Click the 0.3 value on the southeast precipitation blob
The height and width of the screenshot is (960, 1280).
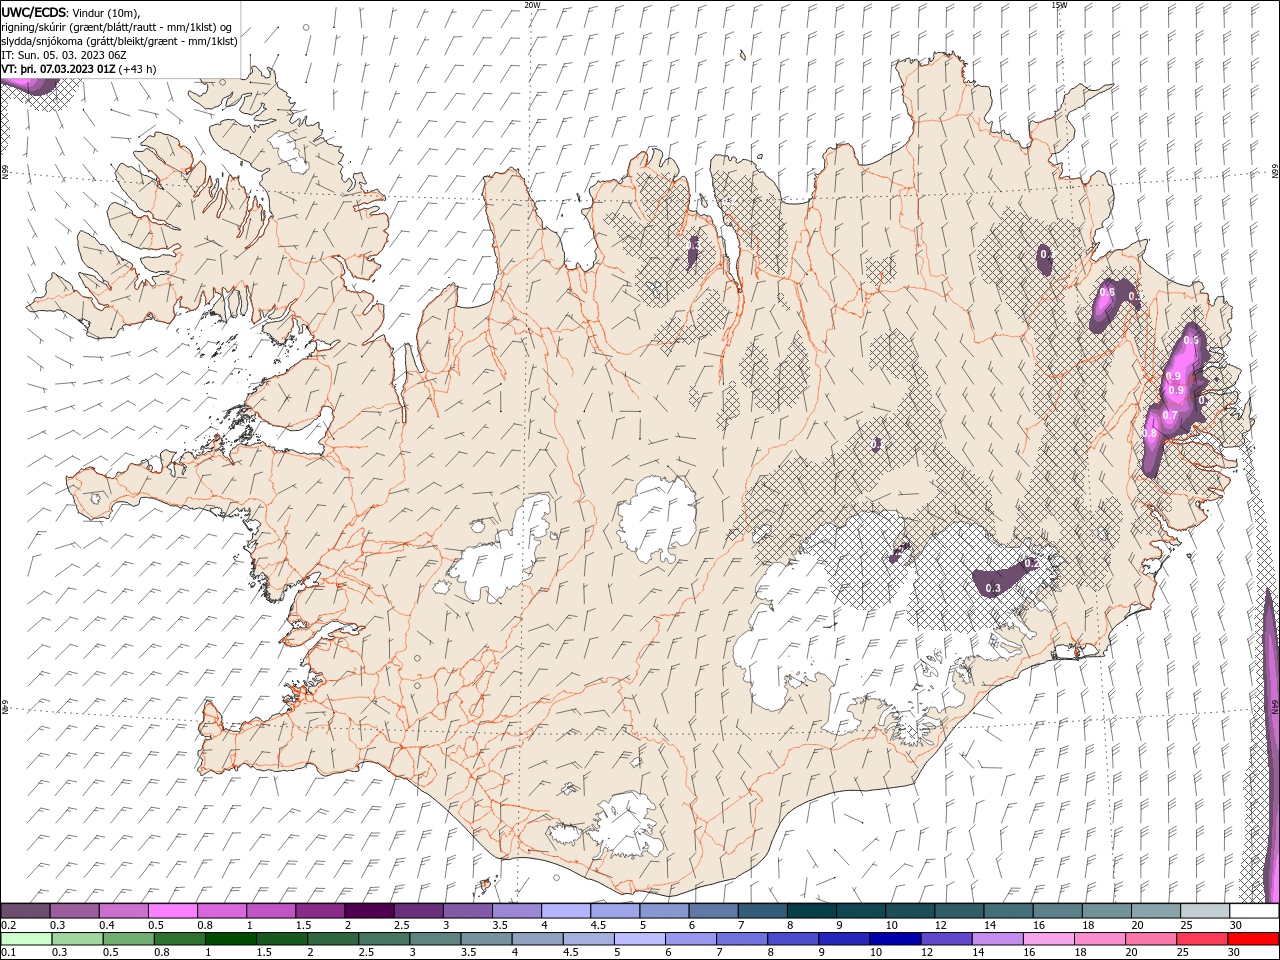993,588
